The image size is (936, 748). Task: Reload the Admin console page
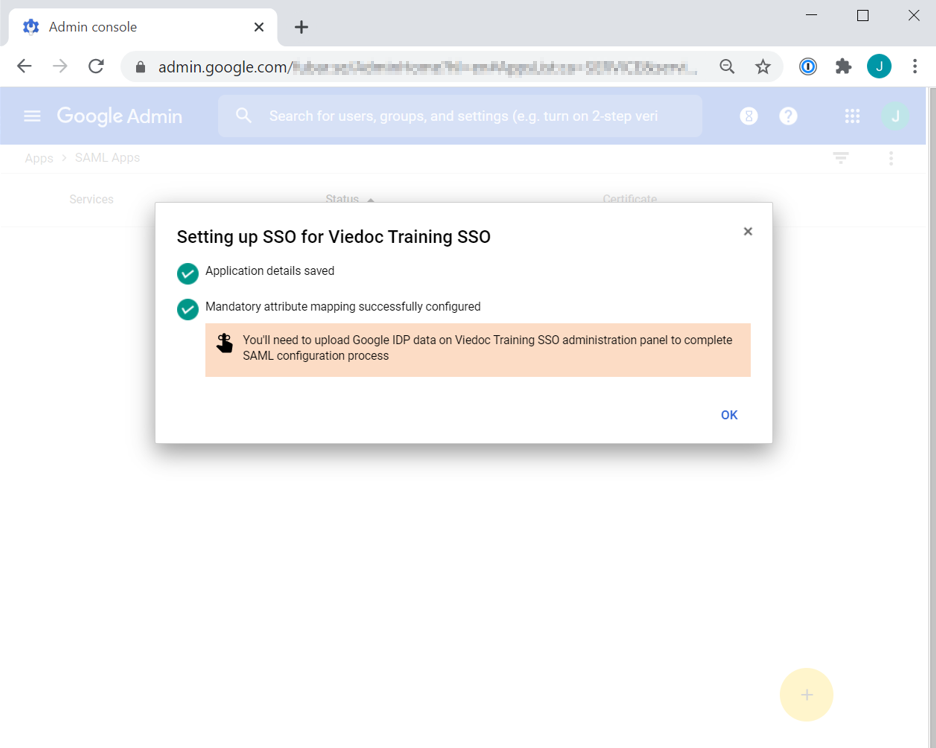(x=96, y=66)
